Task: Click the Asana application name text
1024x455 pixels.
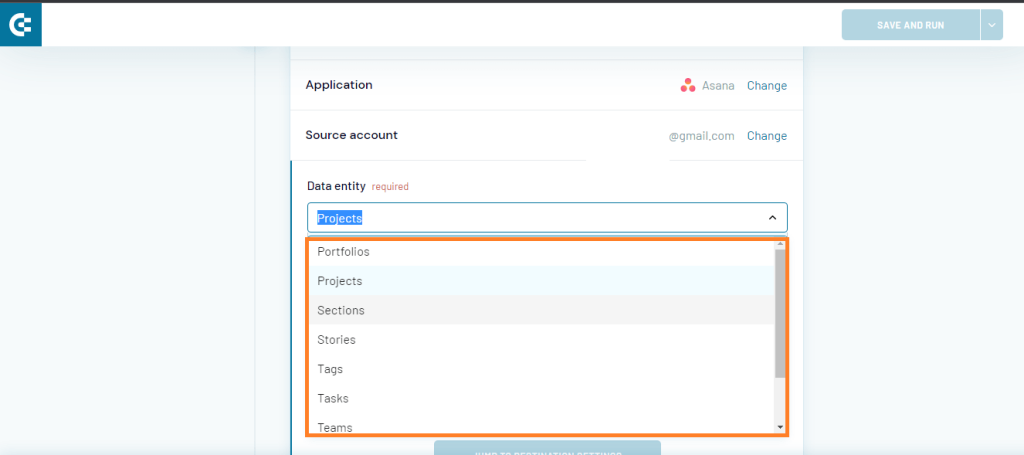Action: [x=718, y=86]
